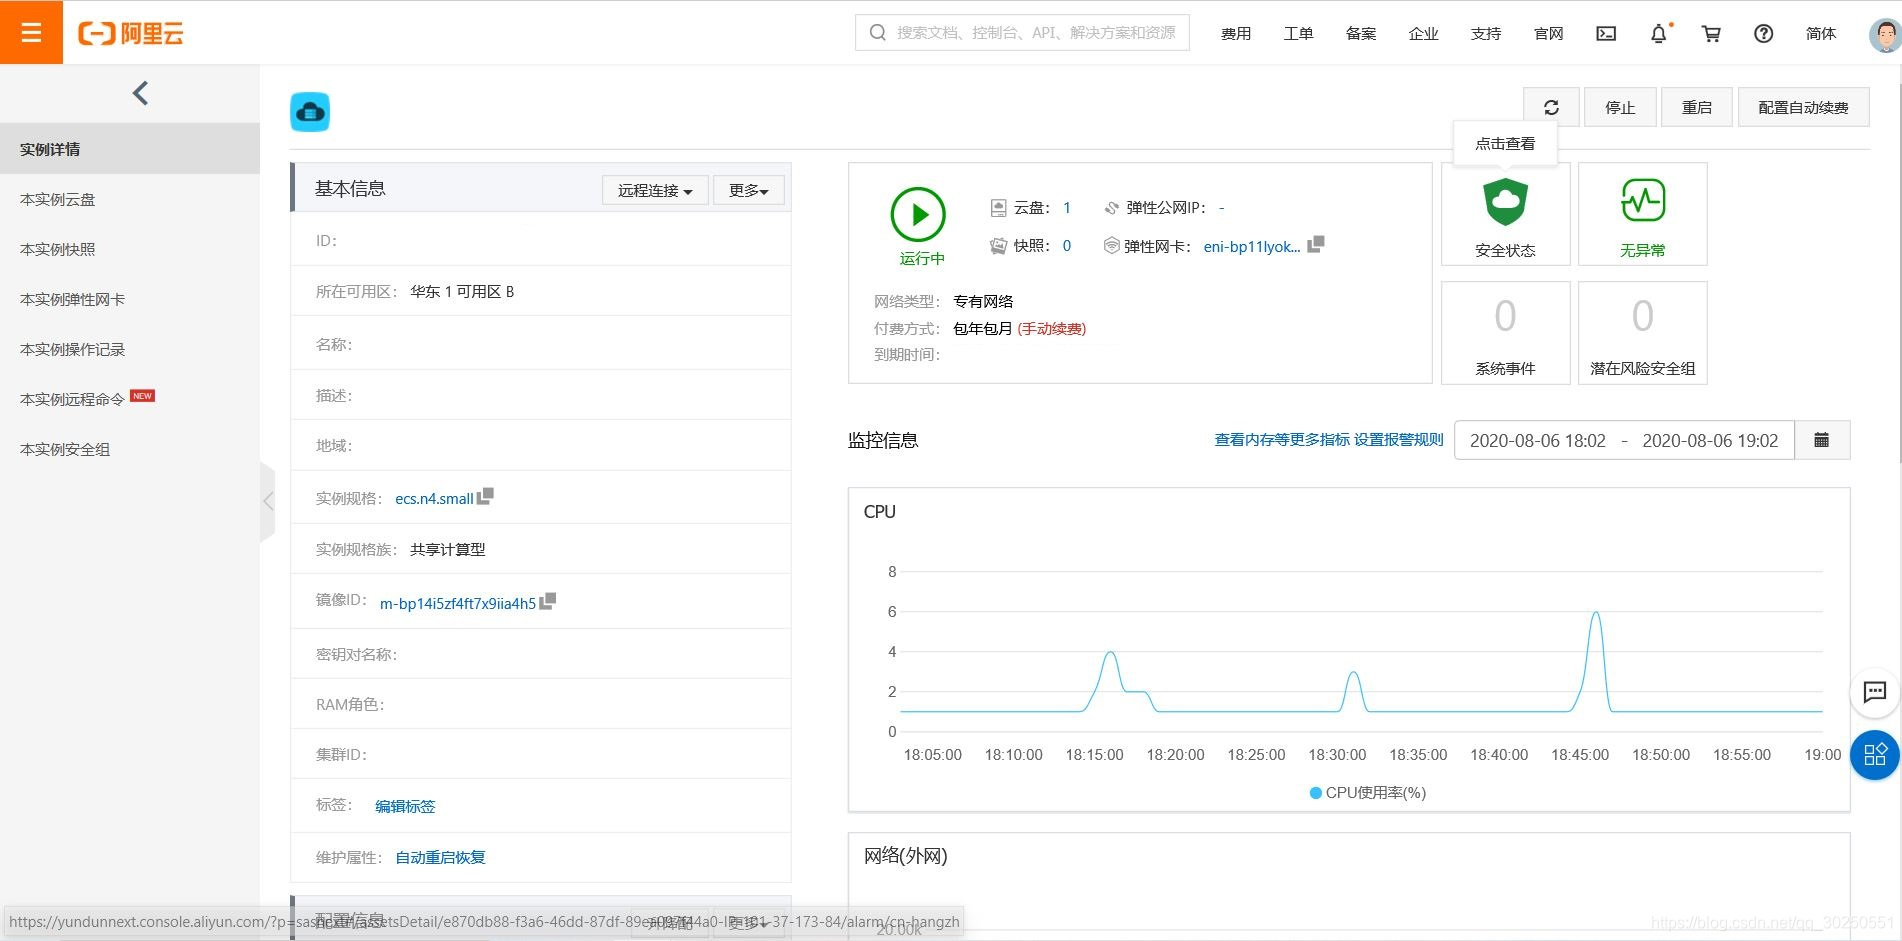Open the 简体 language selector
This screenshot has height=941, width=1902.
(1821, 33)
